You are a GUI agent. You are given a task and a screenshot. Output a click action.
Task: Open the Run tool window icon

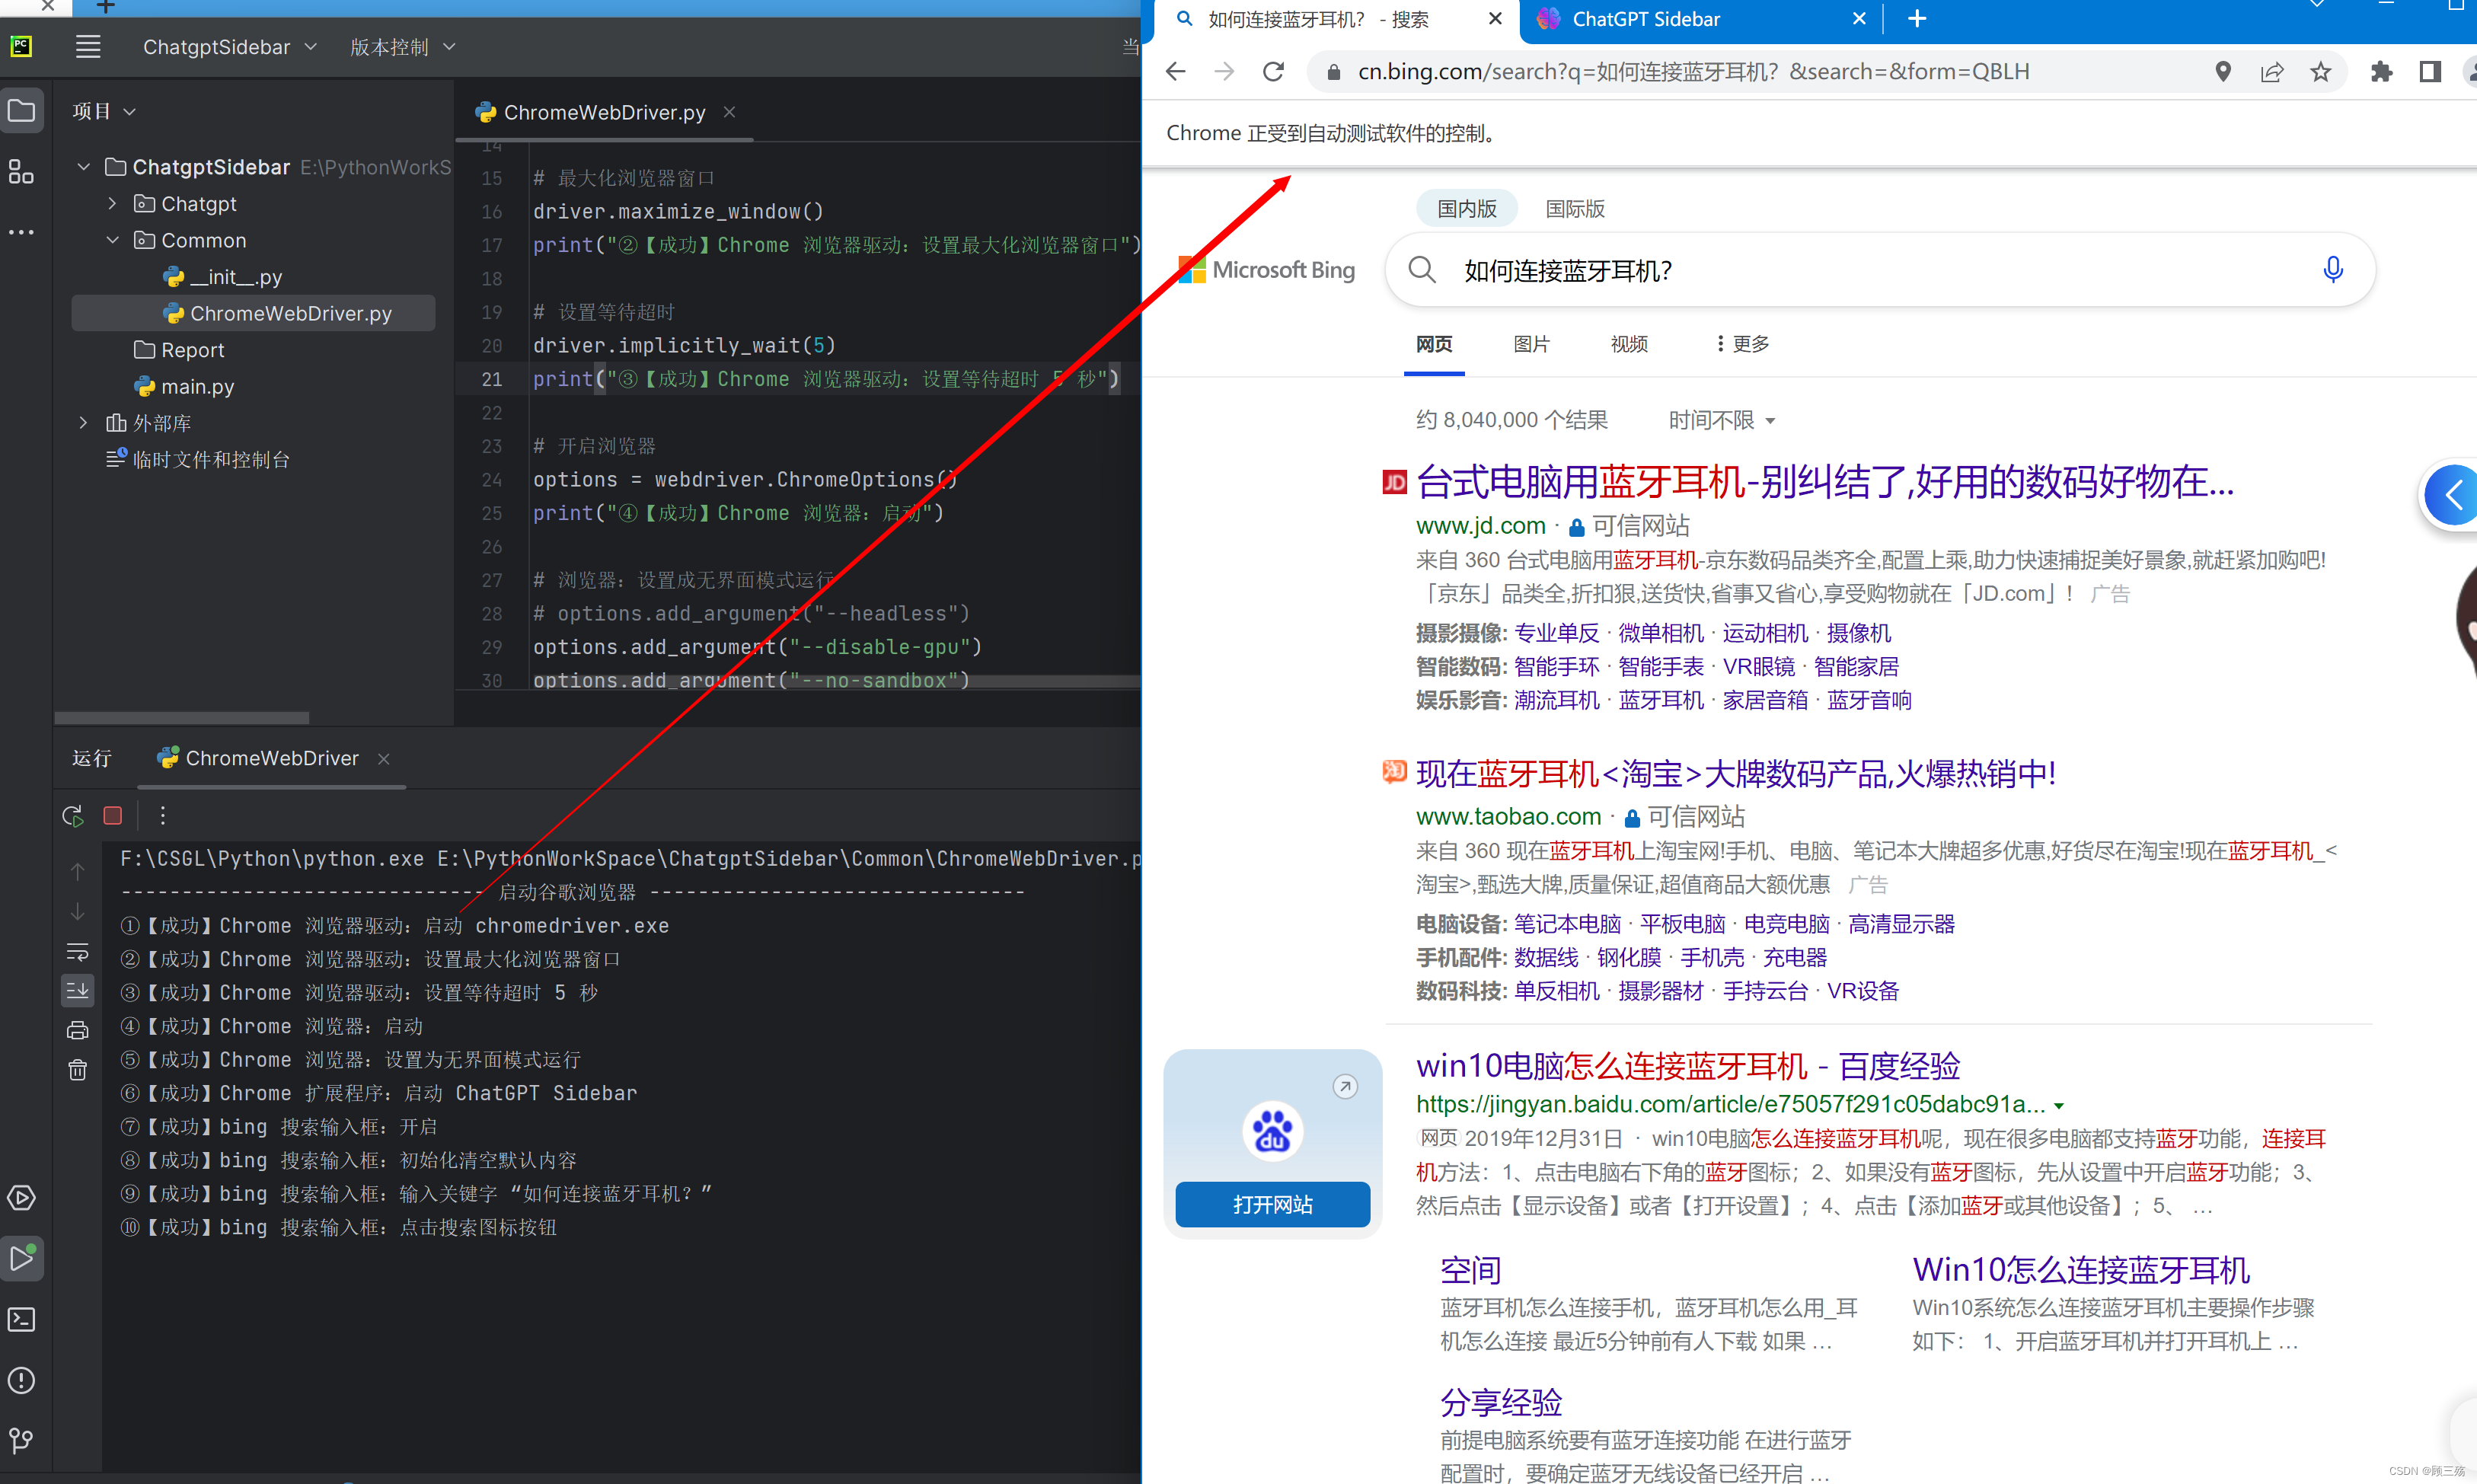coord(21,1259)
